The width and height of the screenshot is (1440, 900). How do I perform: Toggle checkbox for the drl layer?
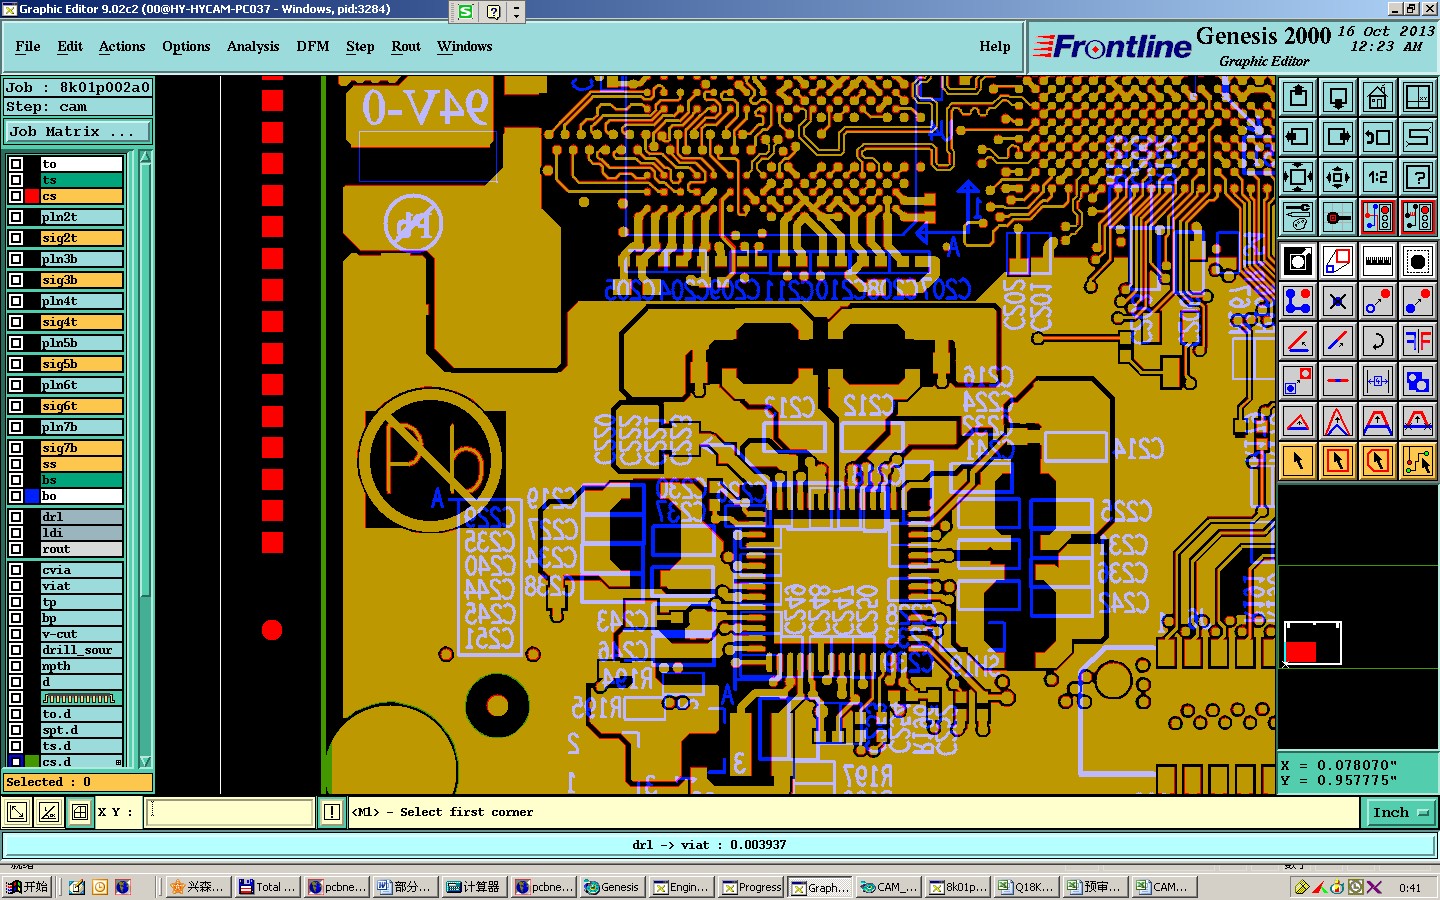(16, 517)
